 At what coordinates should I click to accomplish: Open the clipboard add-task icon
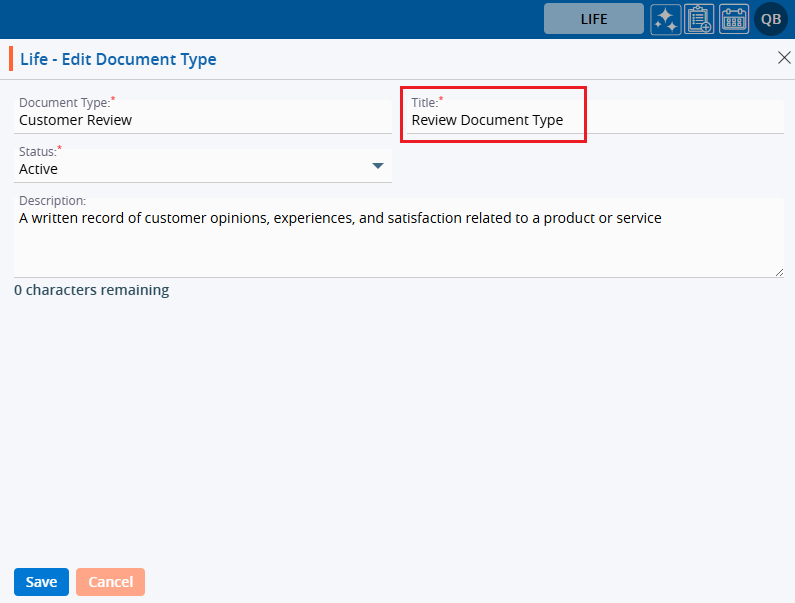699,19
